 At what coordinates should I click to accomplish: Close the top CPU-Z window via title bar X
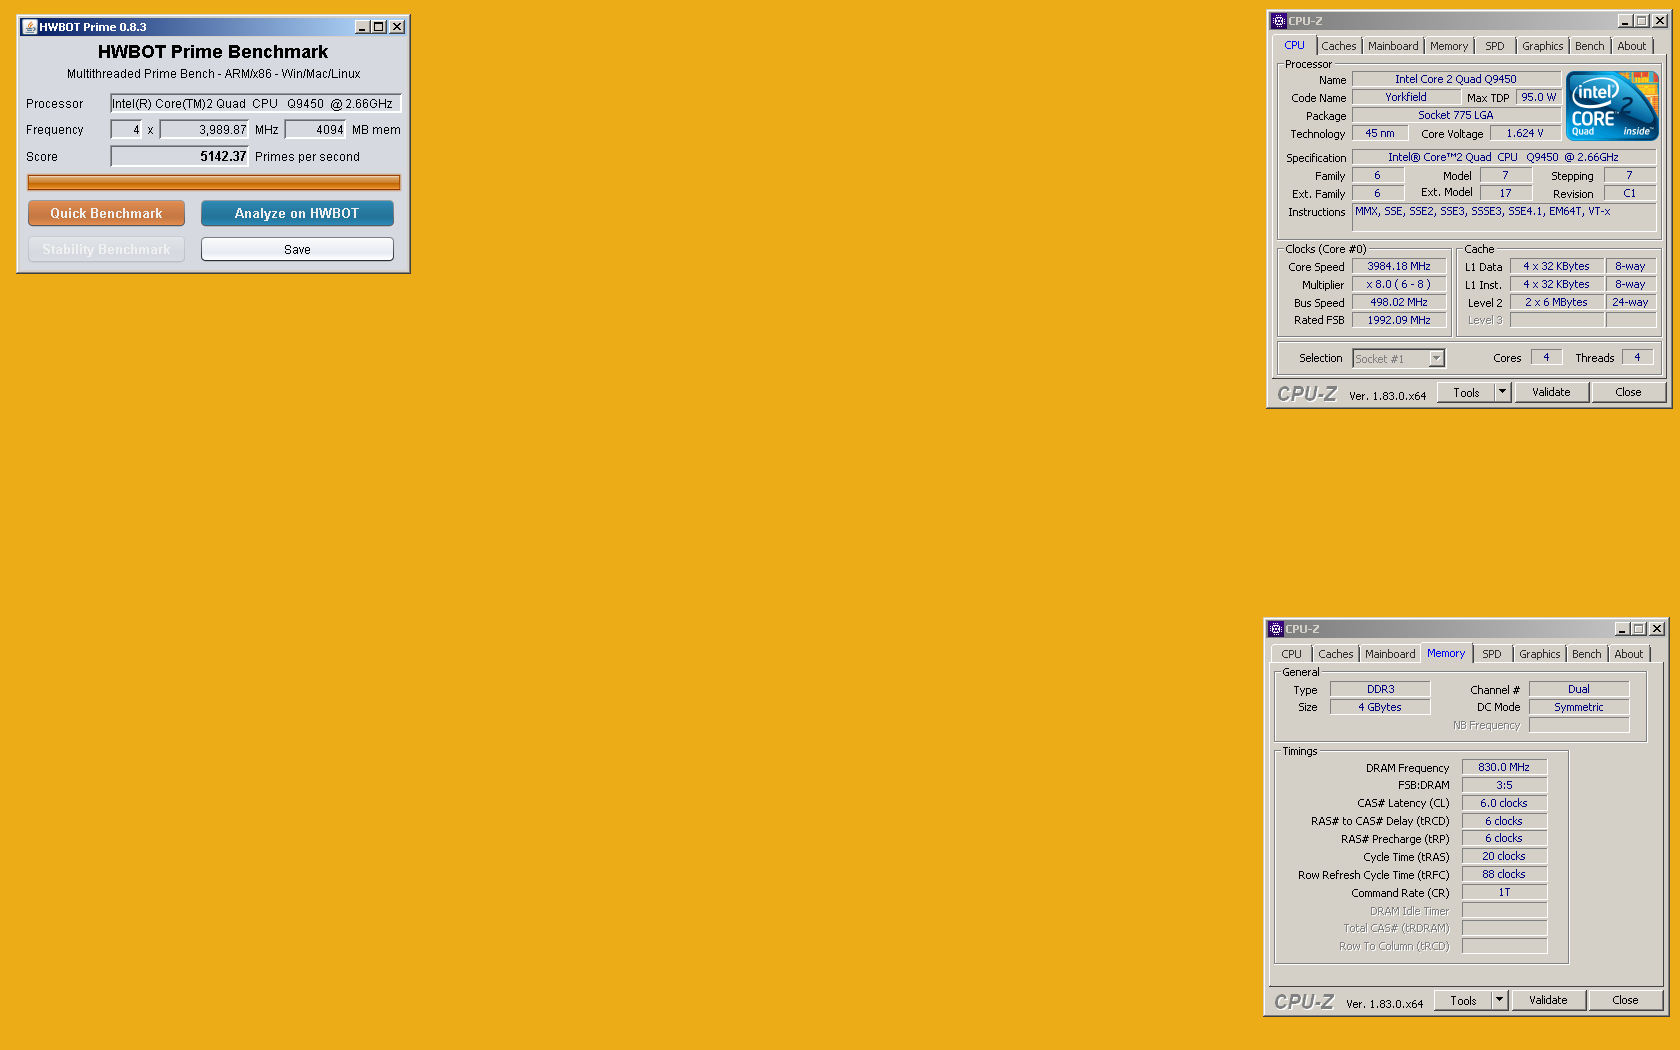[1660, 21]
